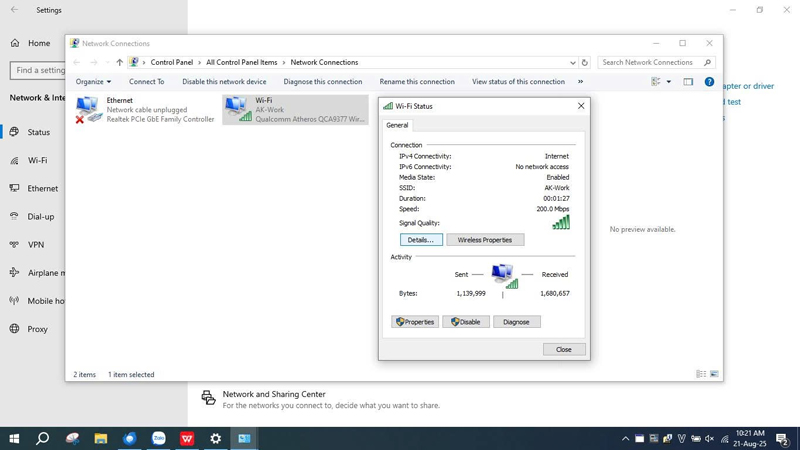Open Control Panel in the breadcrumb path

[172, 62]
